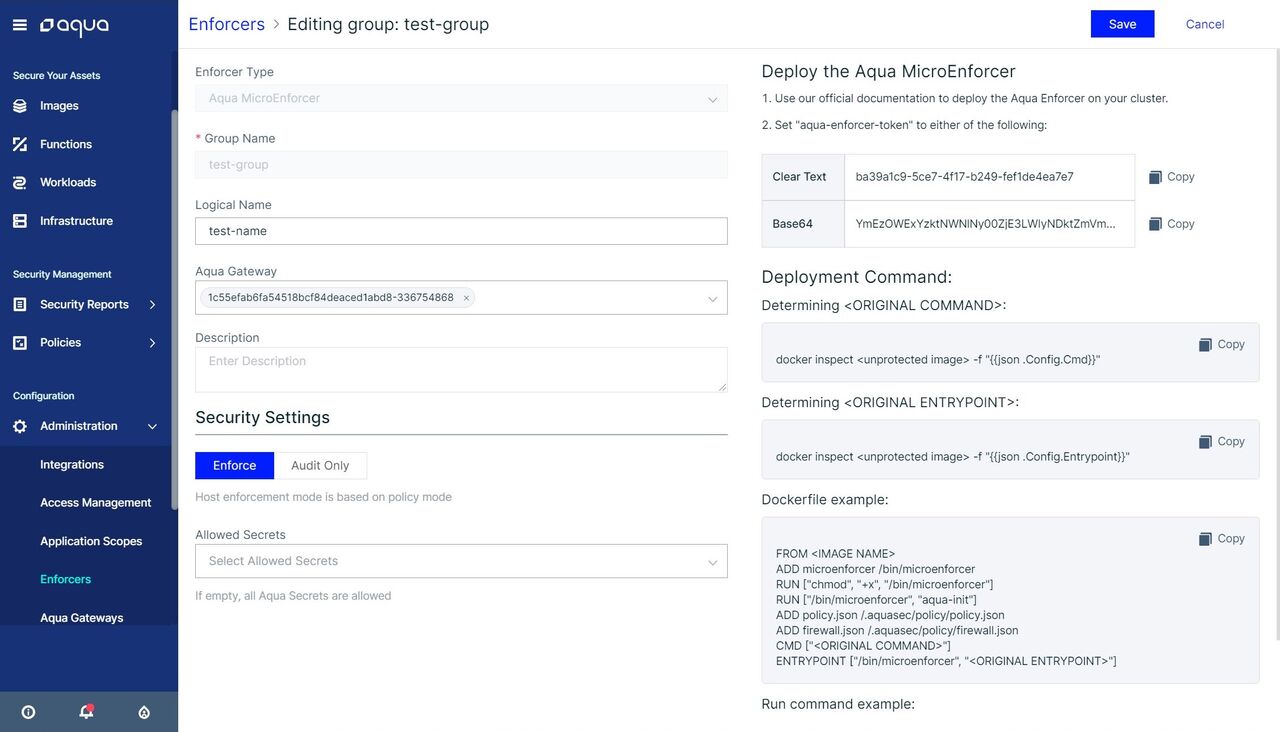Click the Description text area
The width and height of the screenshot is (1280, 732).
[x=461, y=369]
